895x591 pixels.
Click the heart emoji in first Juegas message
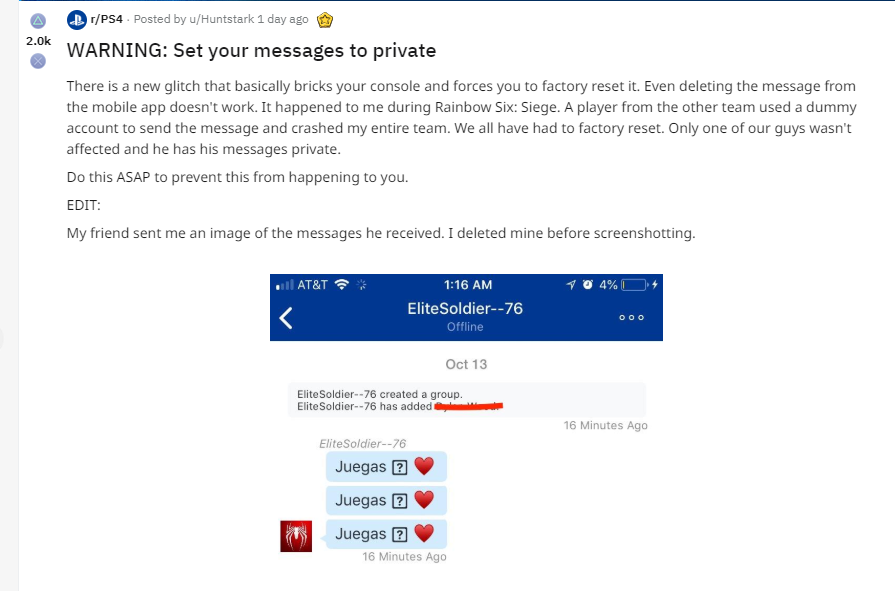point(425,467)
